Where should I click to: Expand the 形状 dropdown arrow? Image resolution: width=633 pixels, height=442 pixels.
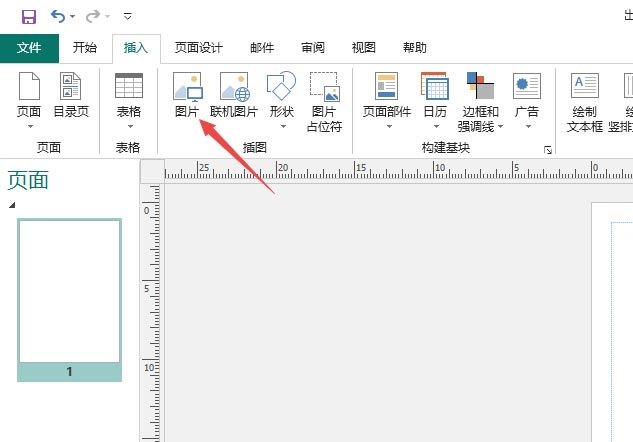pos(283,126)
